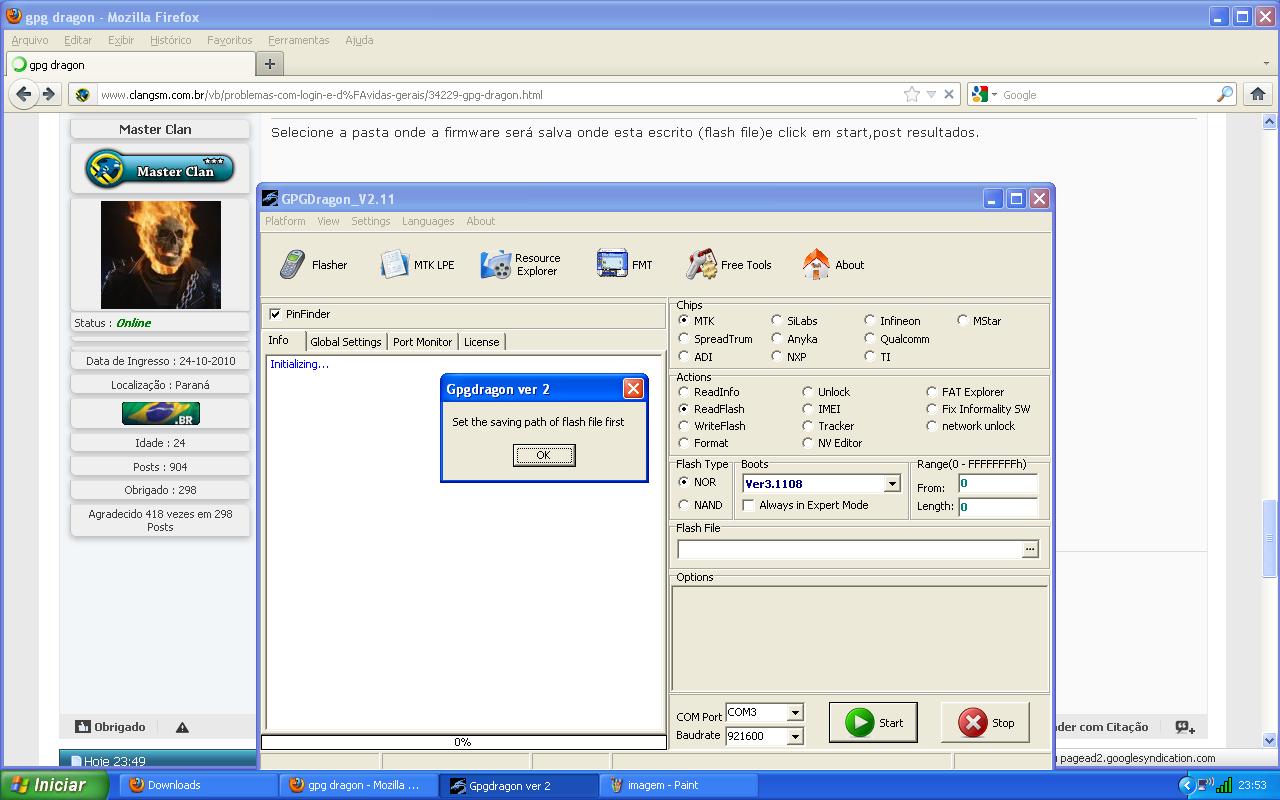Switch to the Global Settings tab
Image resolution: width=1280 pixels, height=800 pixels.
346,342
